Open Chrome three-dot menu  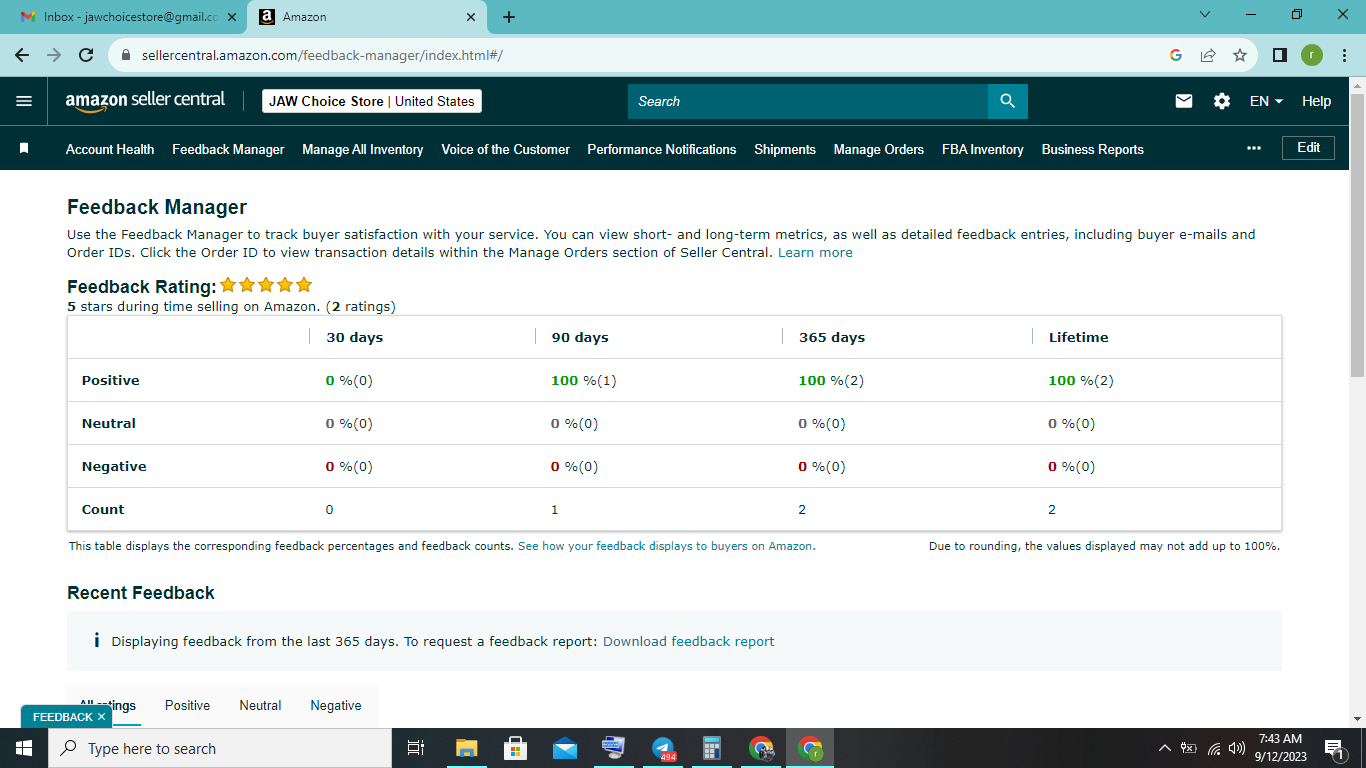click(x=1343, y=55)
